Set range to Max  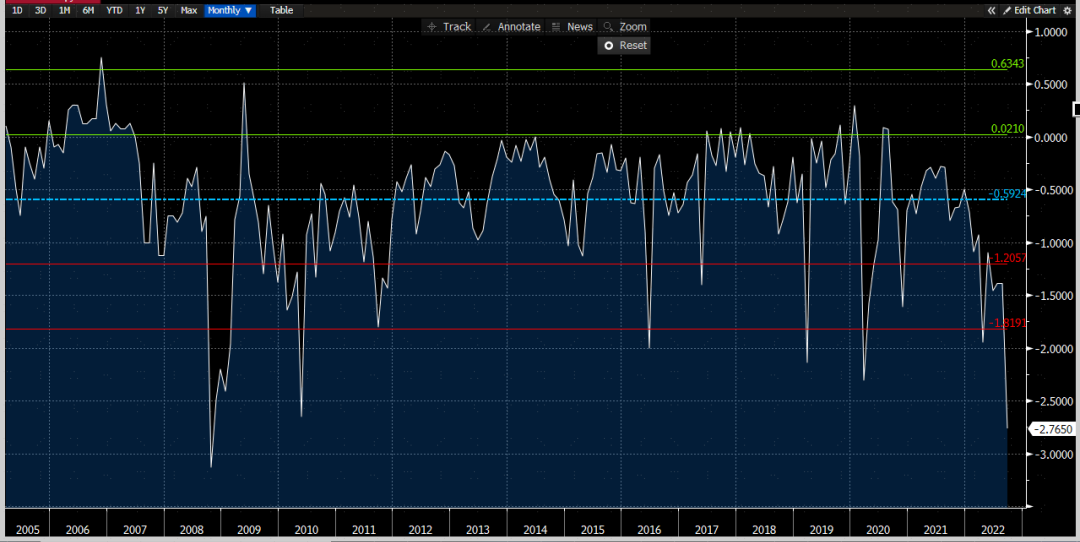point(188,10)
